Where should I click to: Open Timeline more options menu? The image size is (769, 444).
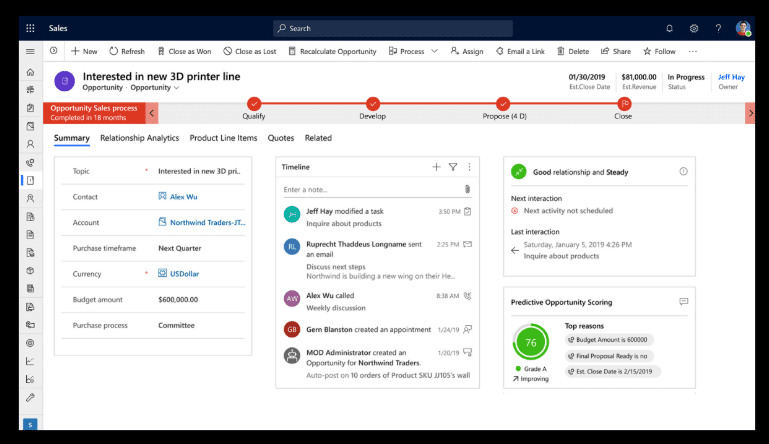tap(469, 167)
